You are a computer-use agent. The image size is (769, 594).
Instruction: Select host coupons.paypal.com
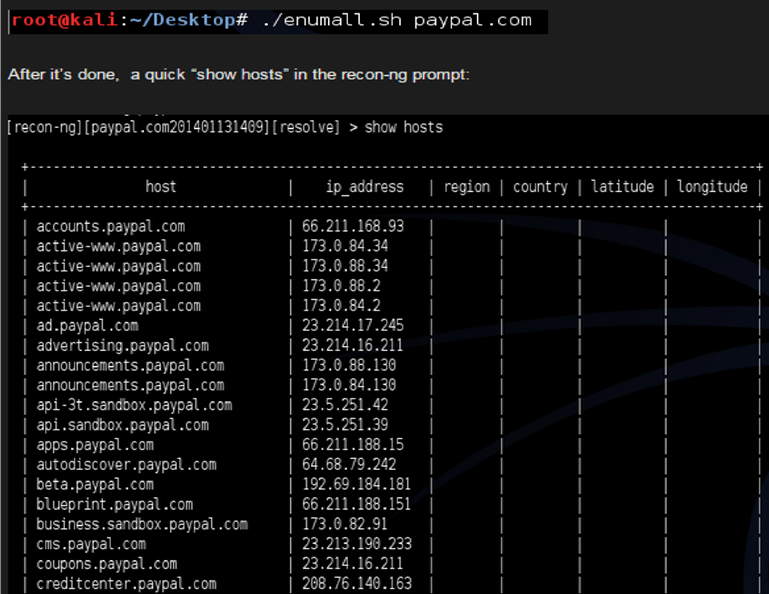pyautogui.click(x=107, y=564)
